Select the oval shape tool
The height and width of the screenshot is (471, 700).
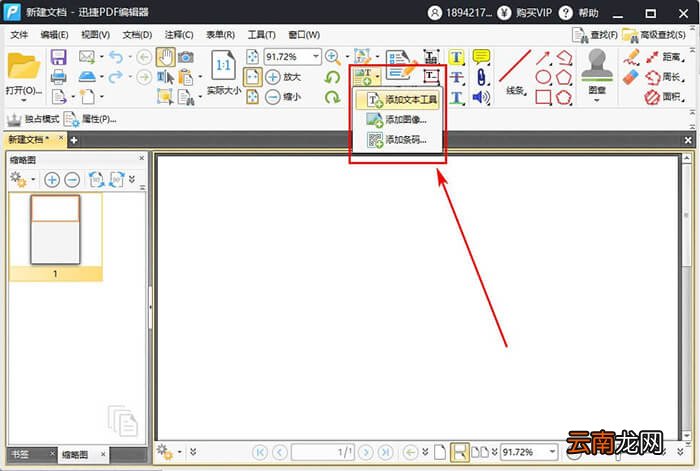coord(543,77)
